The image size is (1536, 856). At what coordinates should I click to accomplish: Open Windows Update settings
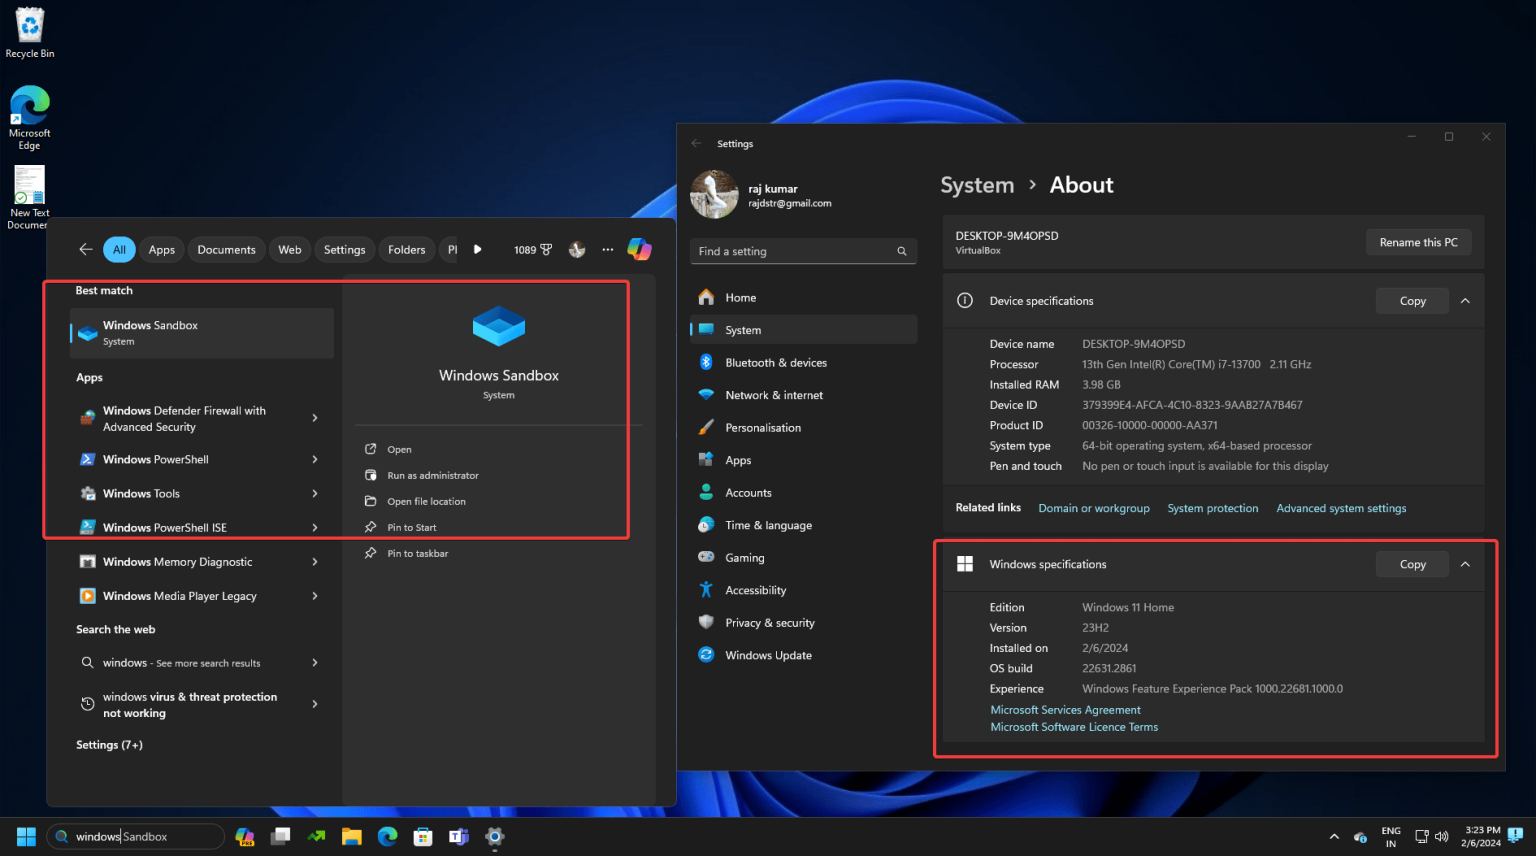click(x=768, y=654)
